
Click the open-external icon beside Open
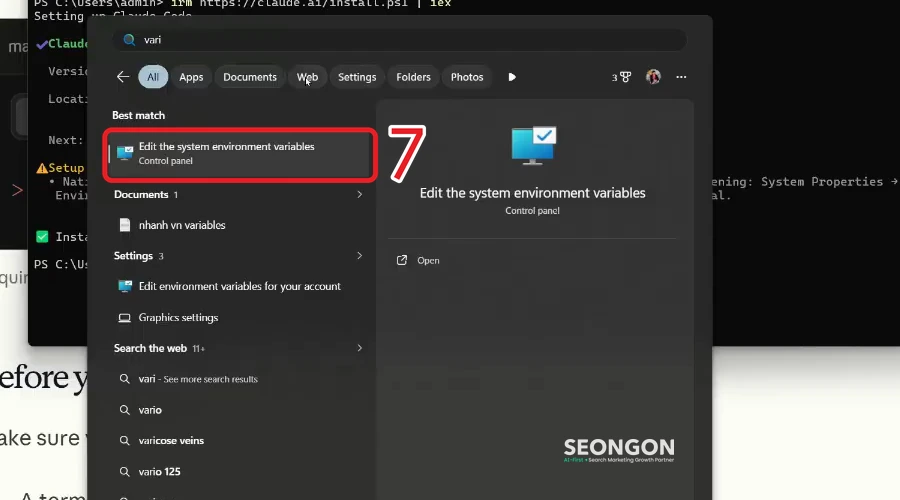tap(402, 261)
